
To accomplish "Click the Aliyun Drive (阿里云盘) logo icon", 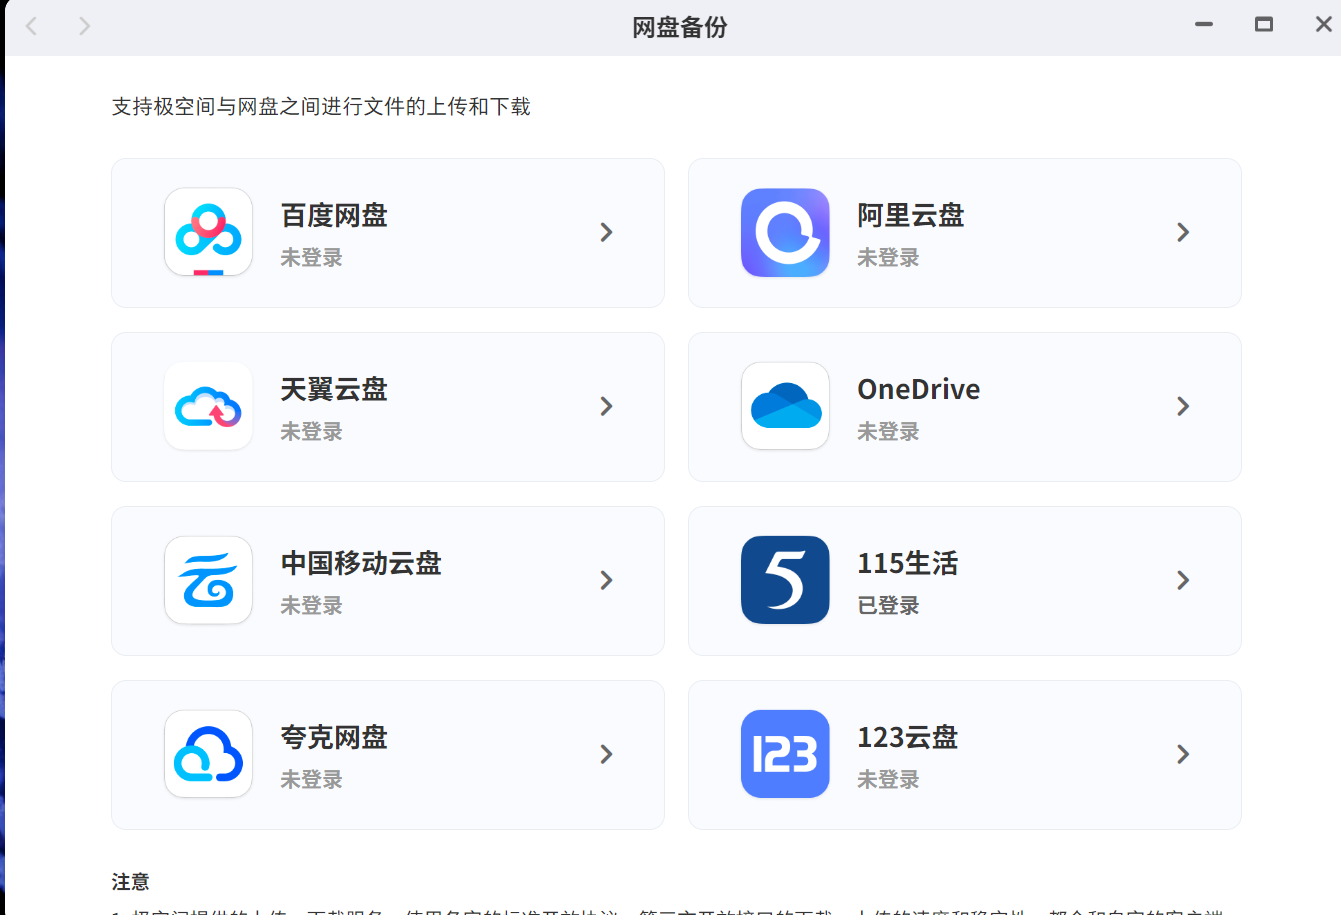I will (785, 232).
